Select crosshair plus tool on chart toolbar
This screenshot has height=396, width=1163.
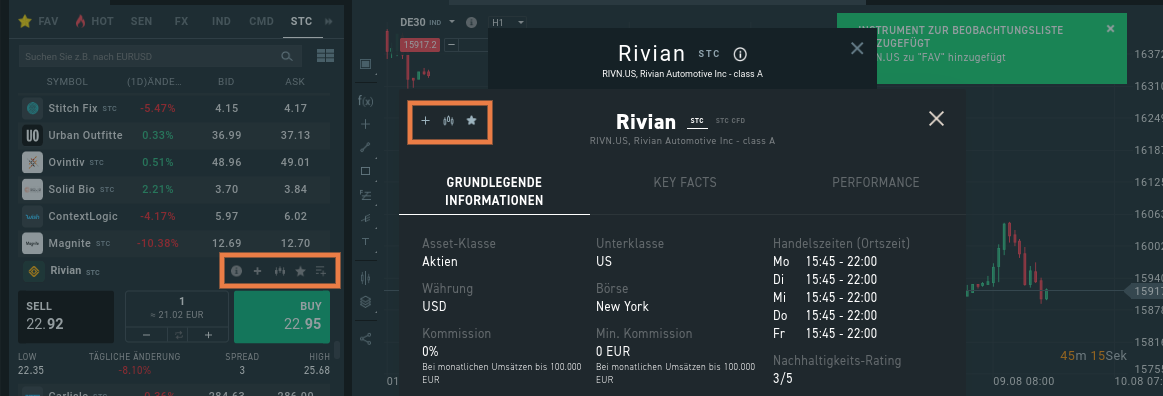pyautogui.click(x=365, y=124)
